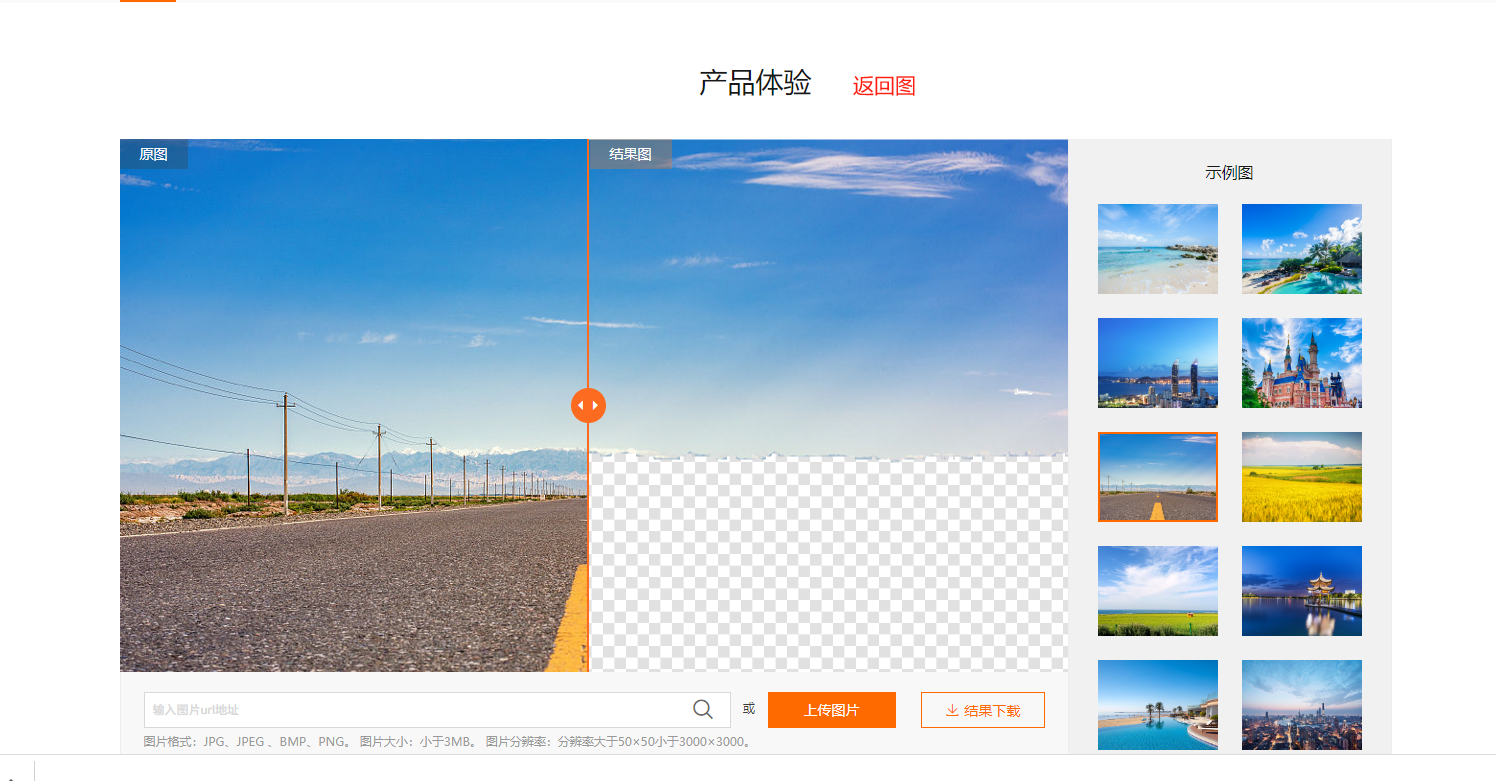The height and width of the screenshot is (781, 1496).
Task: Choose the twin towers harbor skyline thumbnail
Action: pos(1158,363)
